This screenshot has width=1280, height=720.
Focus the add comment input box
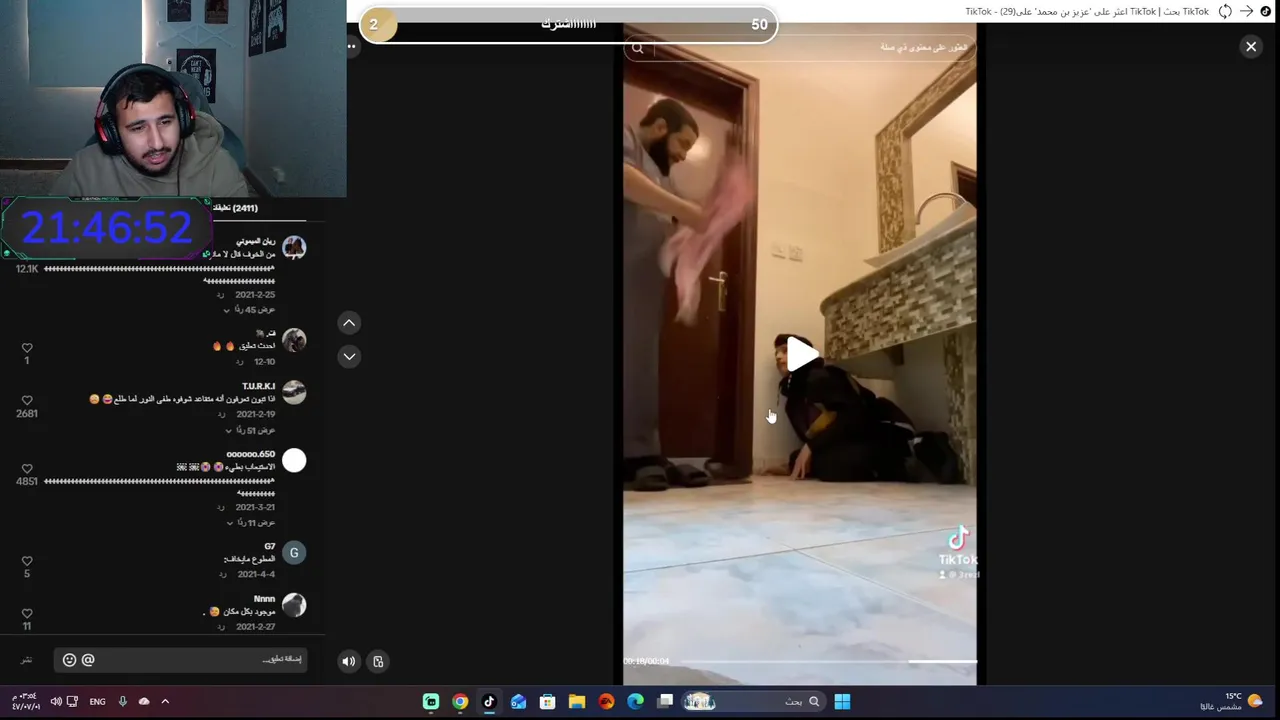point(180,659)
